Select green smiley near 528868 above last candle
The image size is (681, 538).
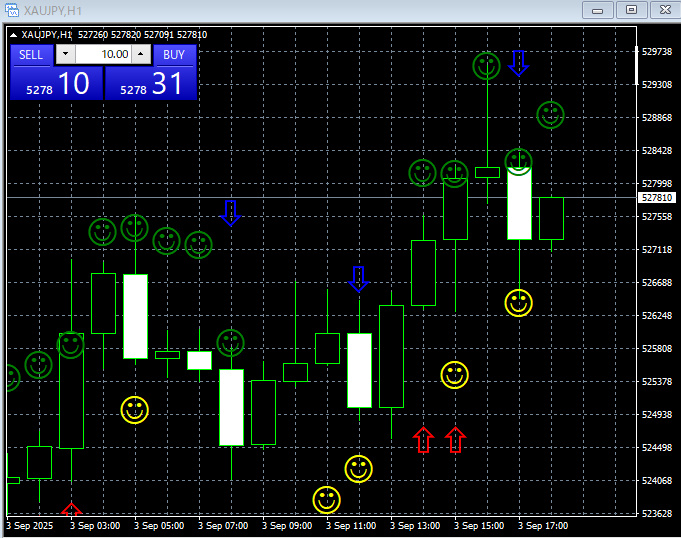[550, 115]
